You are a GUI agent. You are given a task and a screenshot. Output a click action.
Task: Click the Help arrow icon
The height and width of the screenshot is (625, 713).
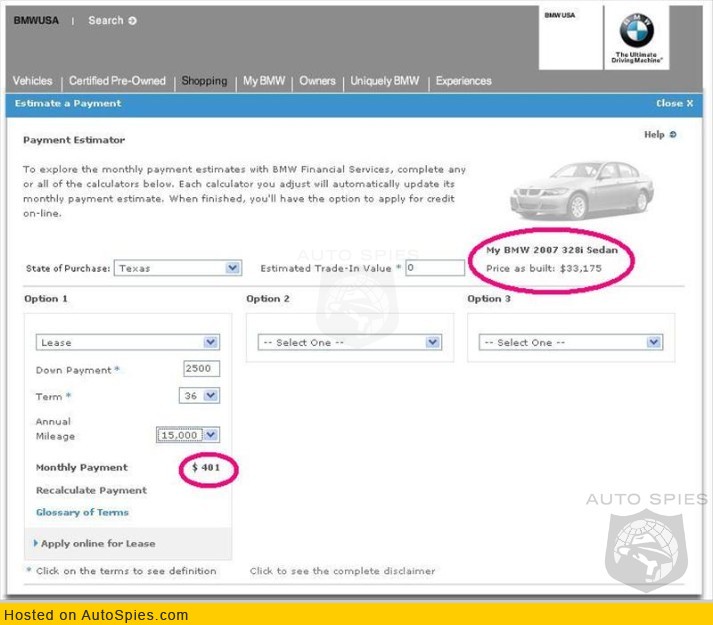coord(673,135)
